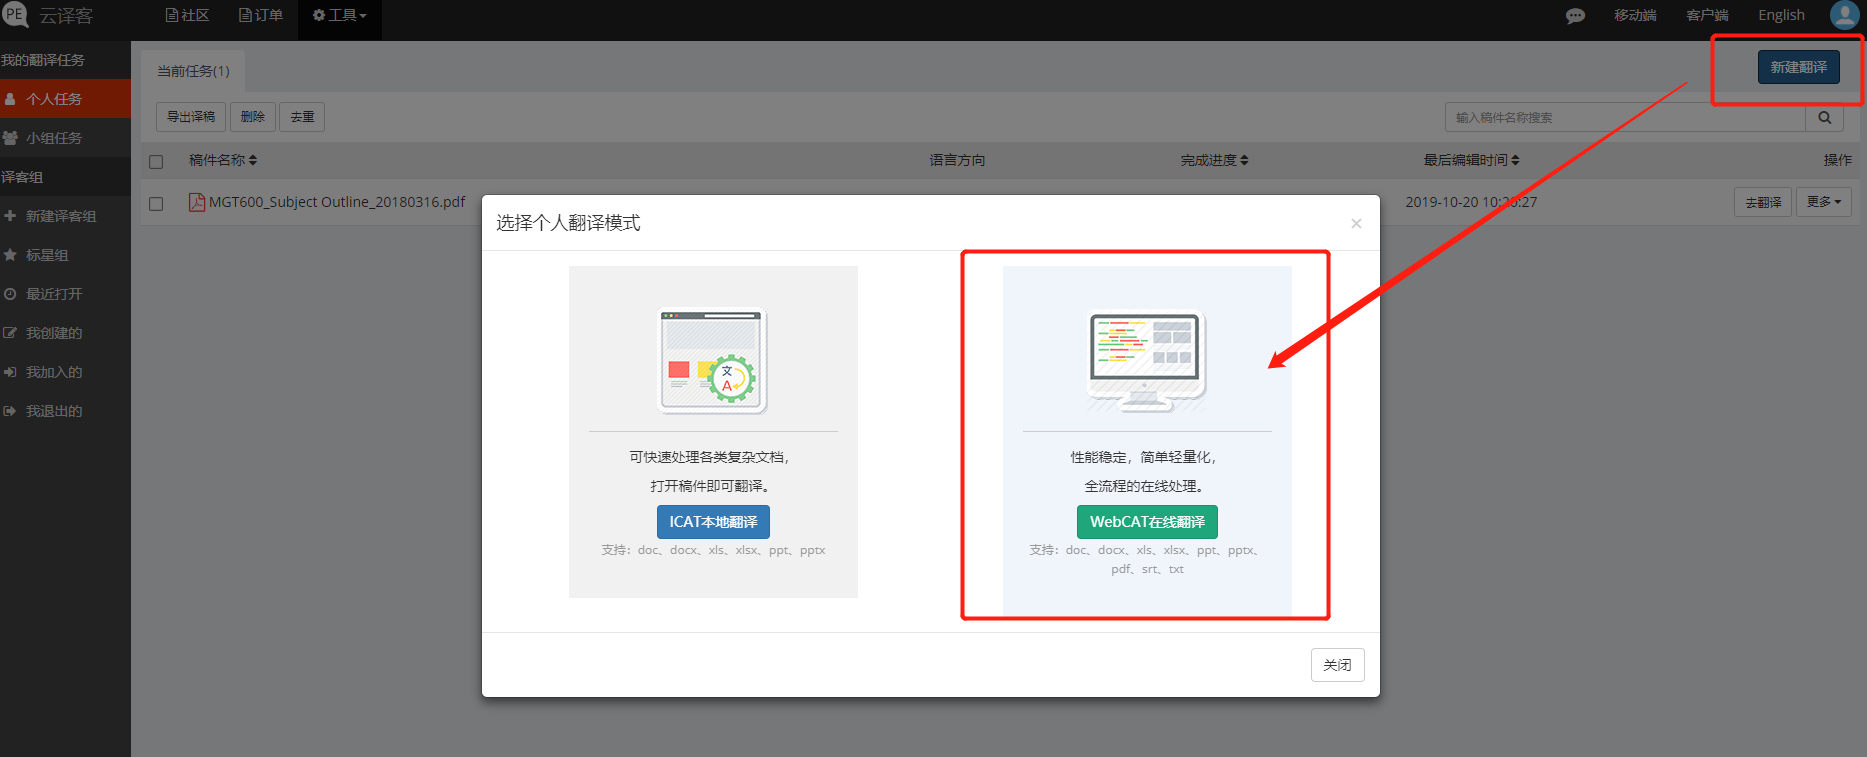Click 去翻译 button on MGT600 row
This screenshot has height=757, width=1867.
click(1763, 202)
